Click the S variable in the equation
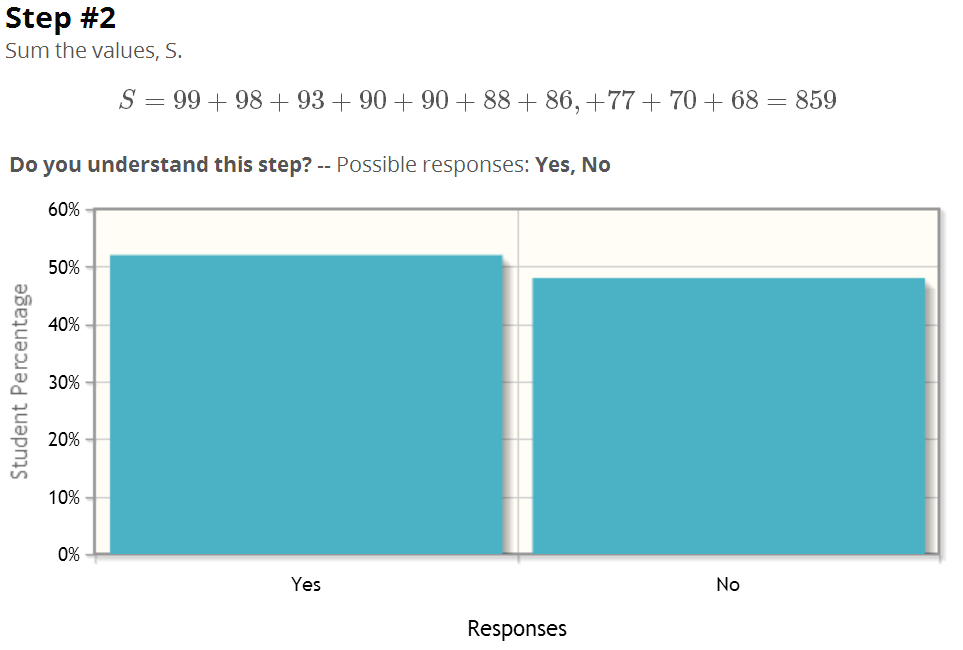This screenshot has height=650, width=963. click(127, 100)
